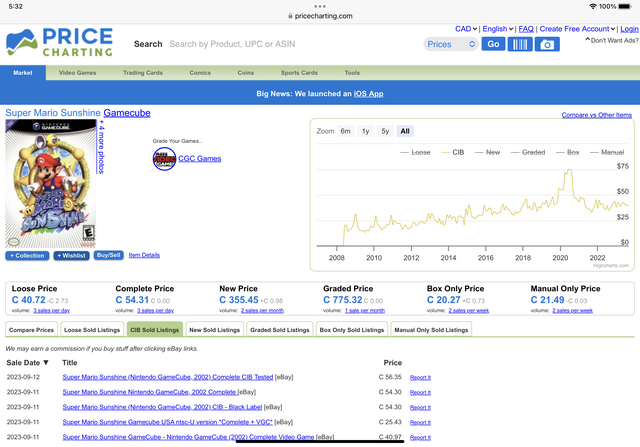Image resolution: width=640 pixels, height=447 pixels.
Task: Open Graded Price 1 sale per month link
Action: coord(365,311)
